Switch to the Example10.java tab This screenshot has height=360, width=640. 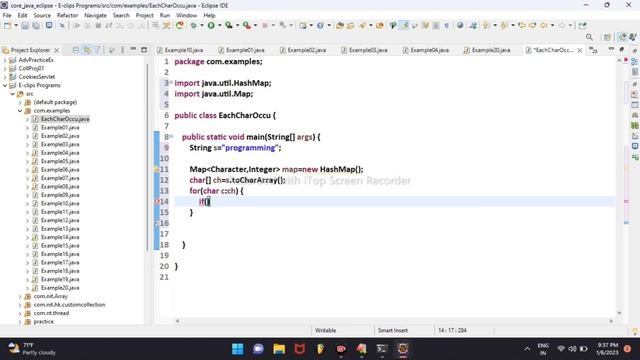tap(180, 50)
